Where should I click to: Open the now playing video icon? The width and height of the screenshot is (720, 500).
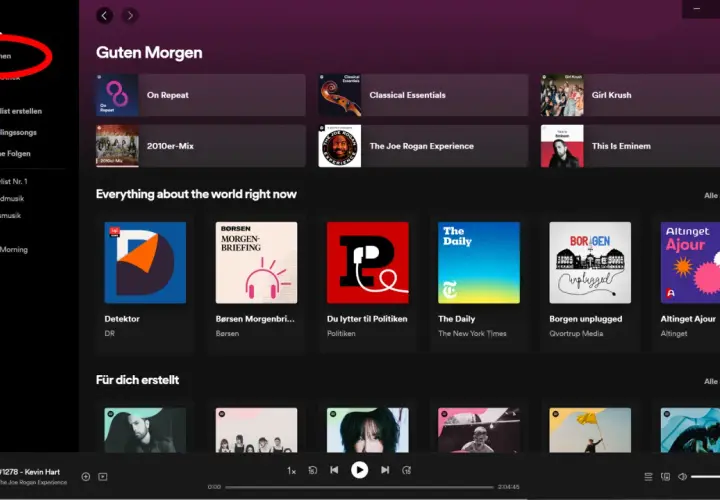(x=103, y=477)
